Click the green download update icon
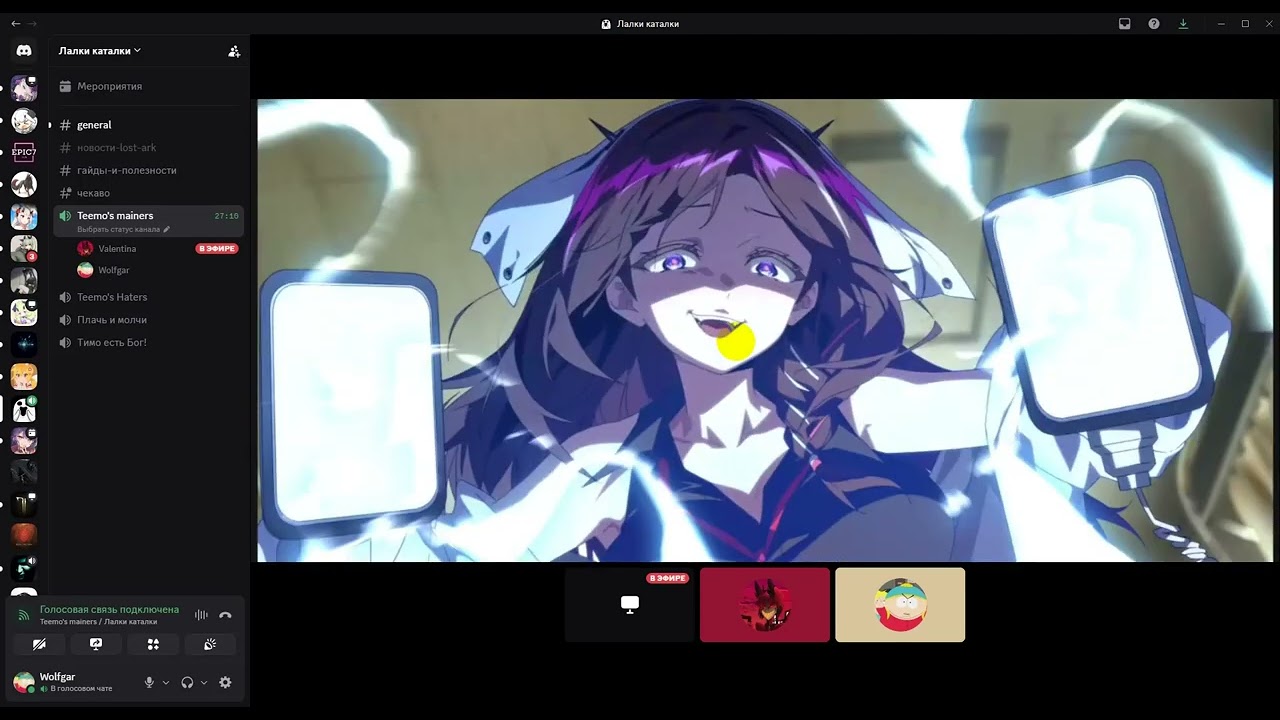 (1183, 24)
